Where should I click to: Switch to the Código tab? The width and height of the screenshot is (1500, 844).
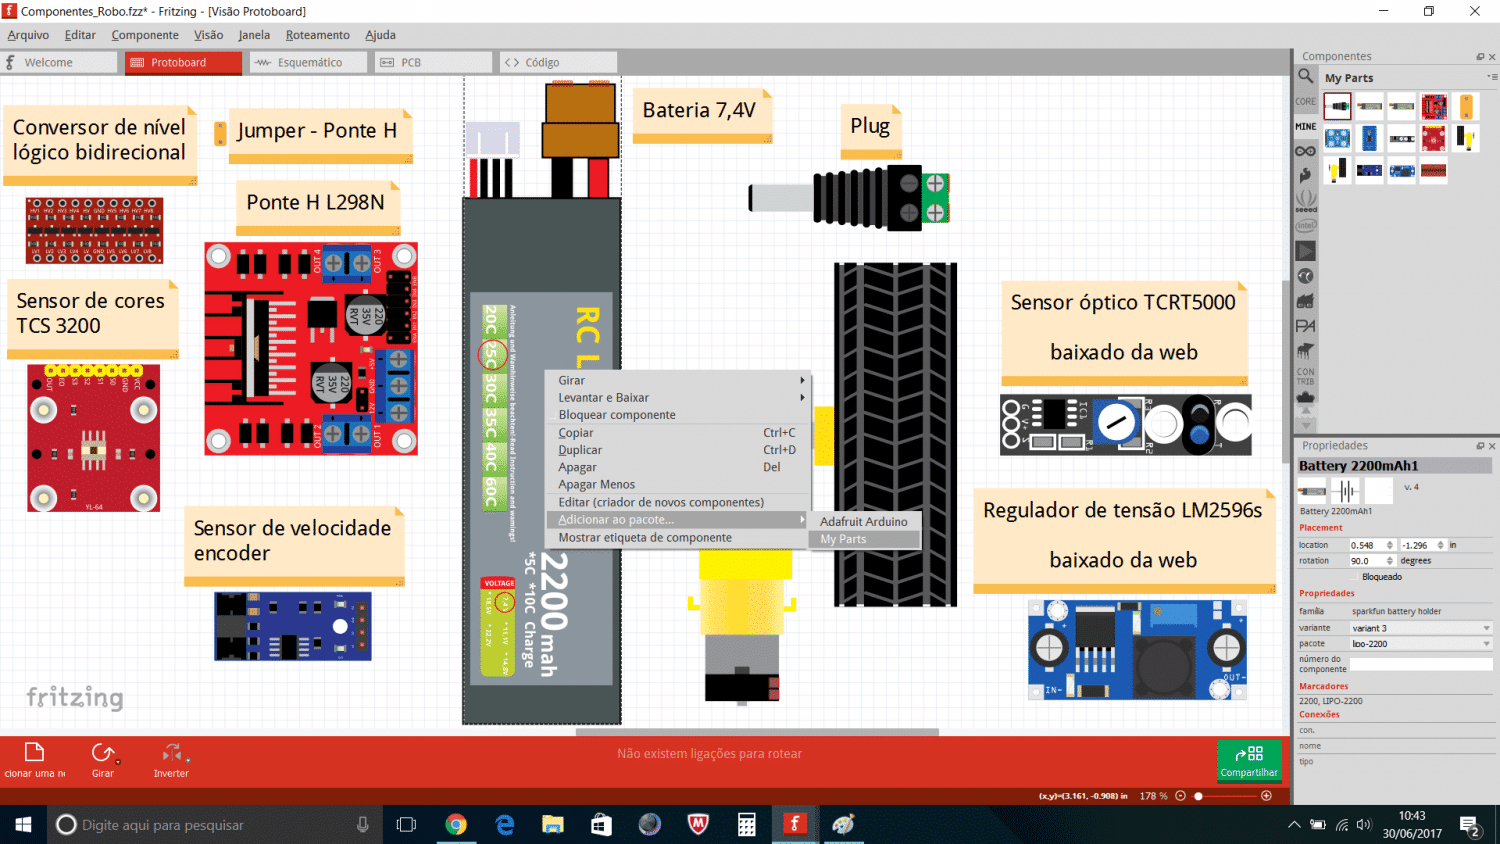click(559, 62)
